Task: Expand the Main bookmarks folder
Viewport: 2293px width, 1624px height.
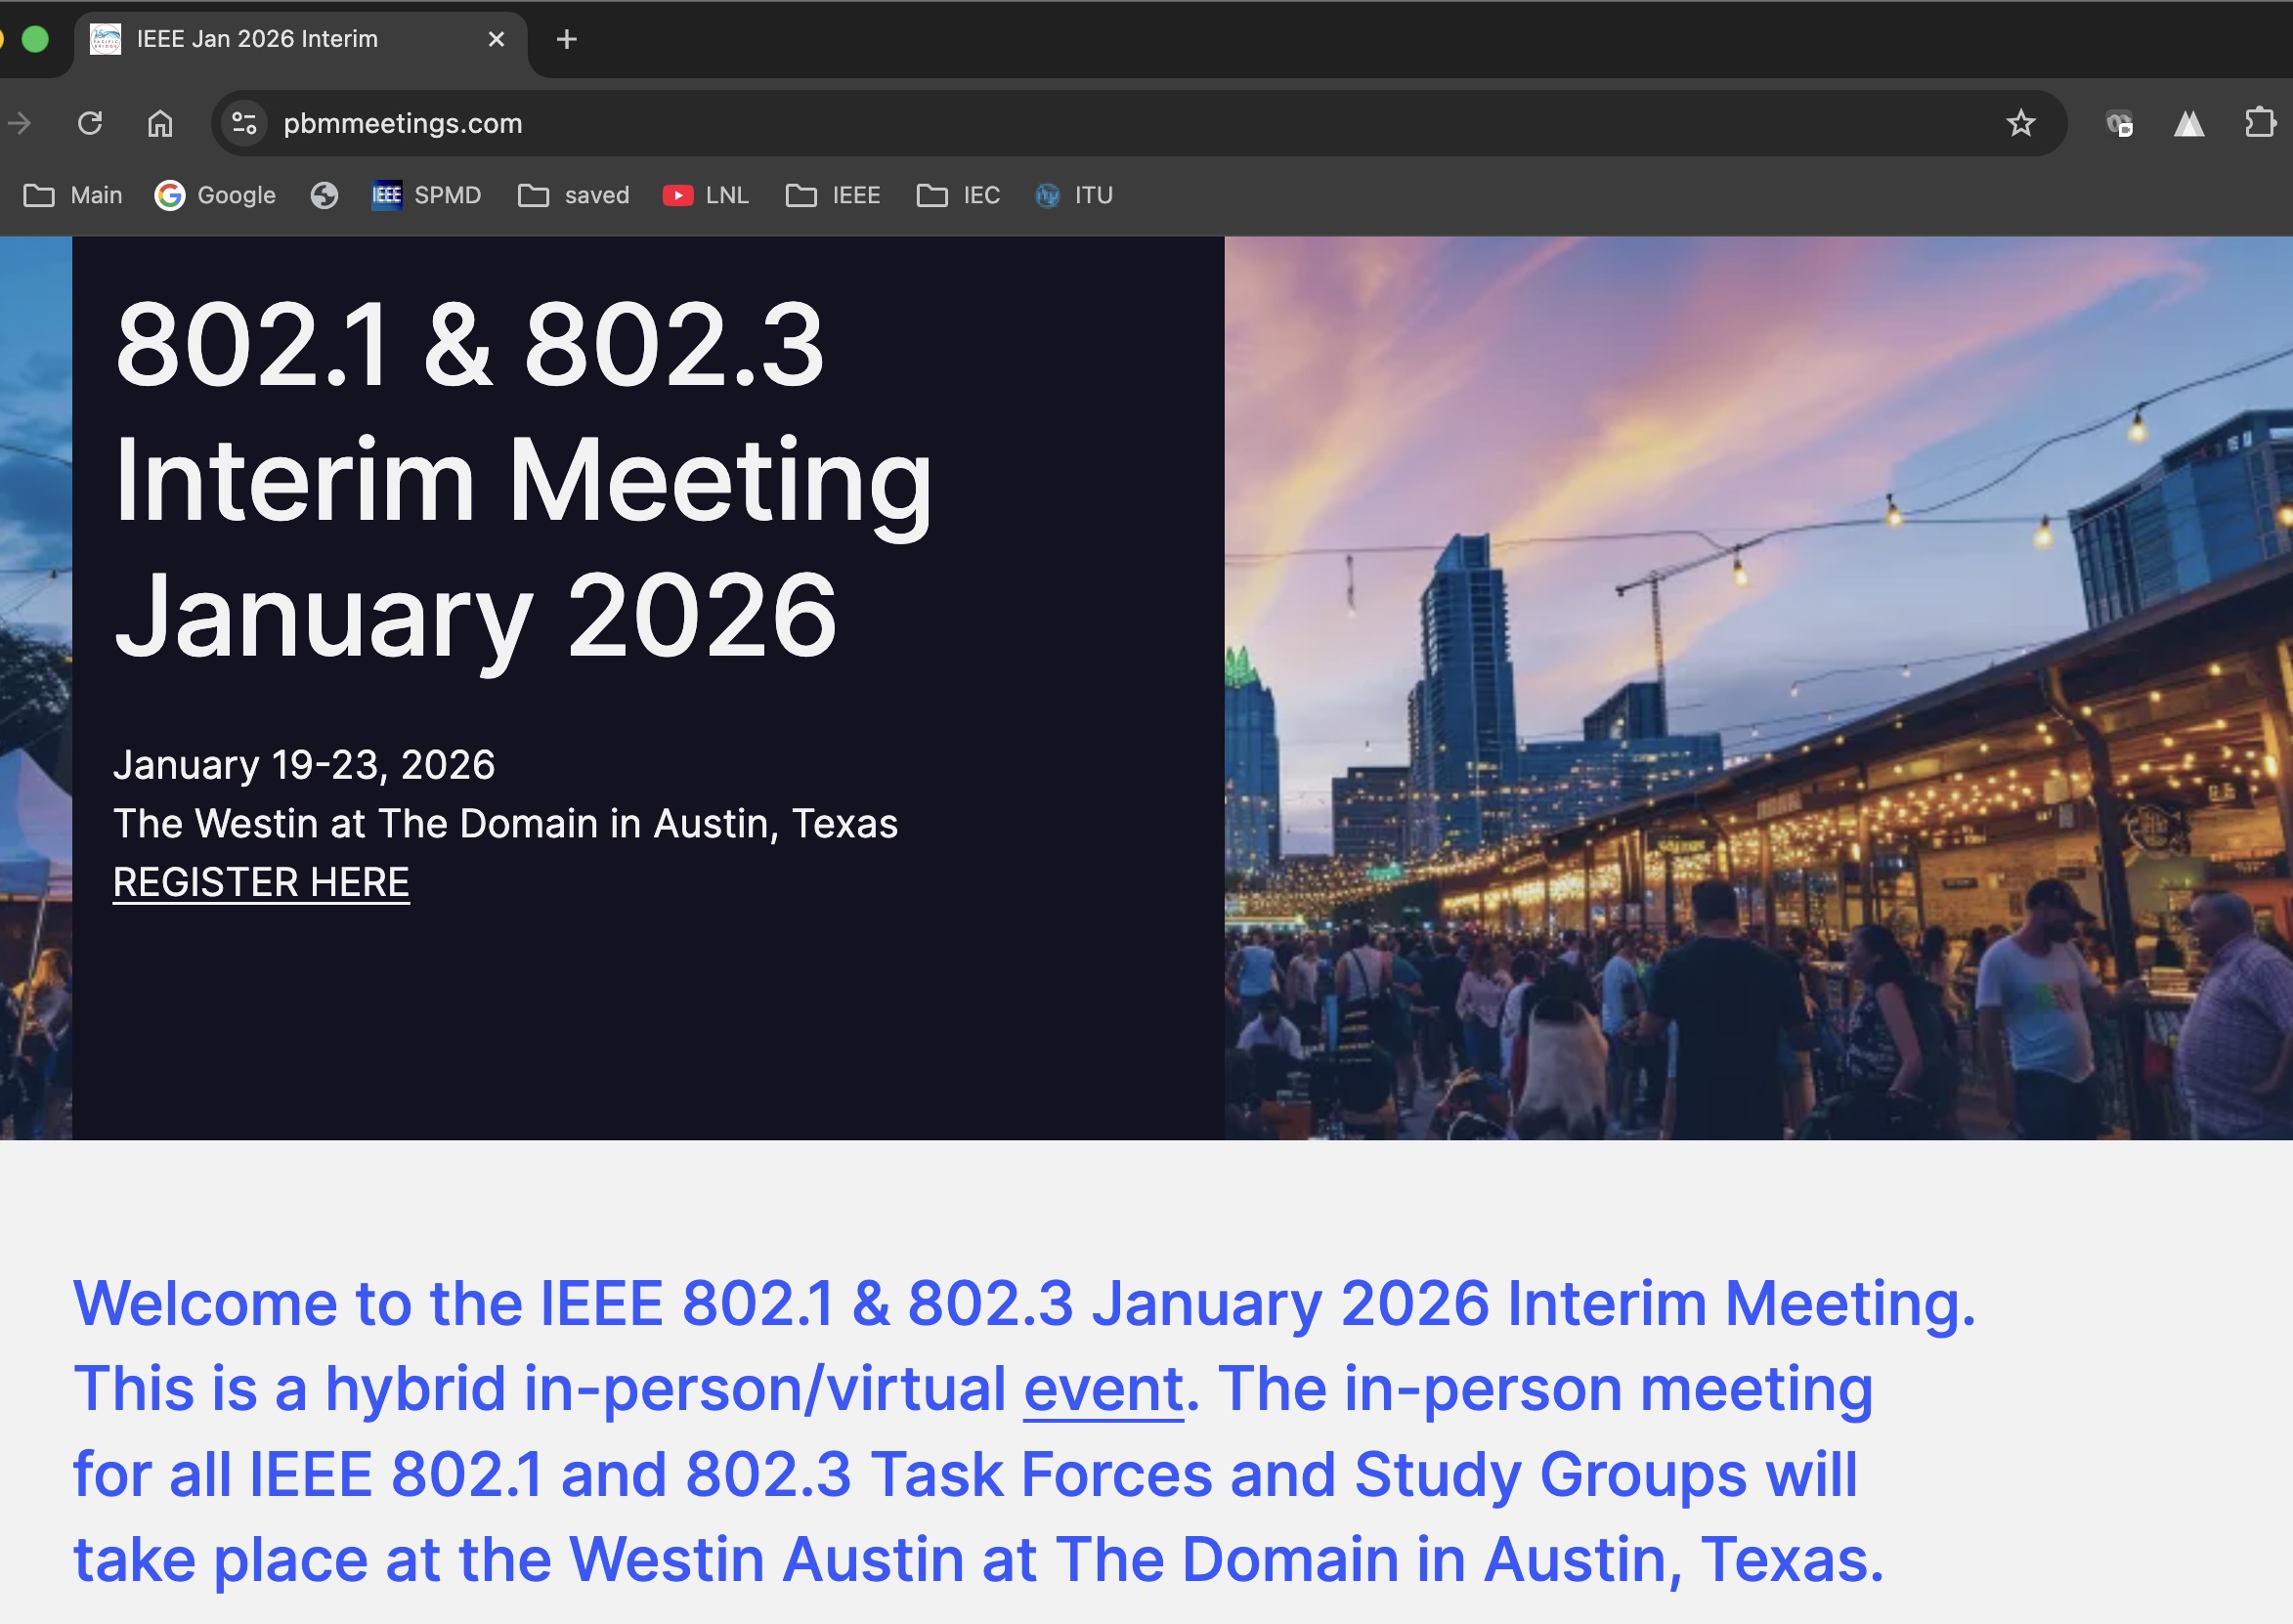Action: pyautogui.click(x=73, y=195)
